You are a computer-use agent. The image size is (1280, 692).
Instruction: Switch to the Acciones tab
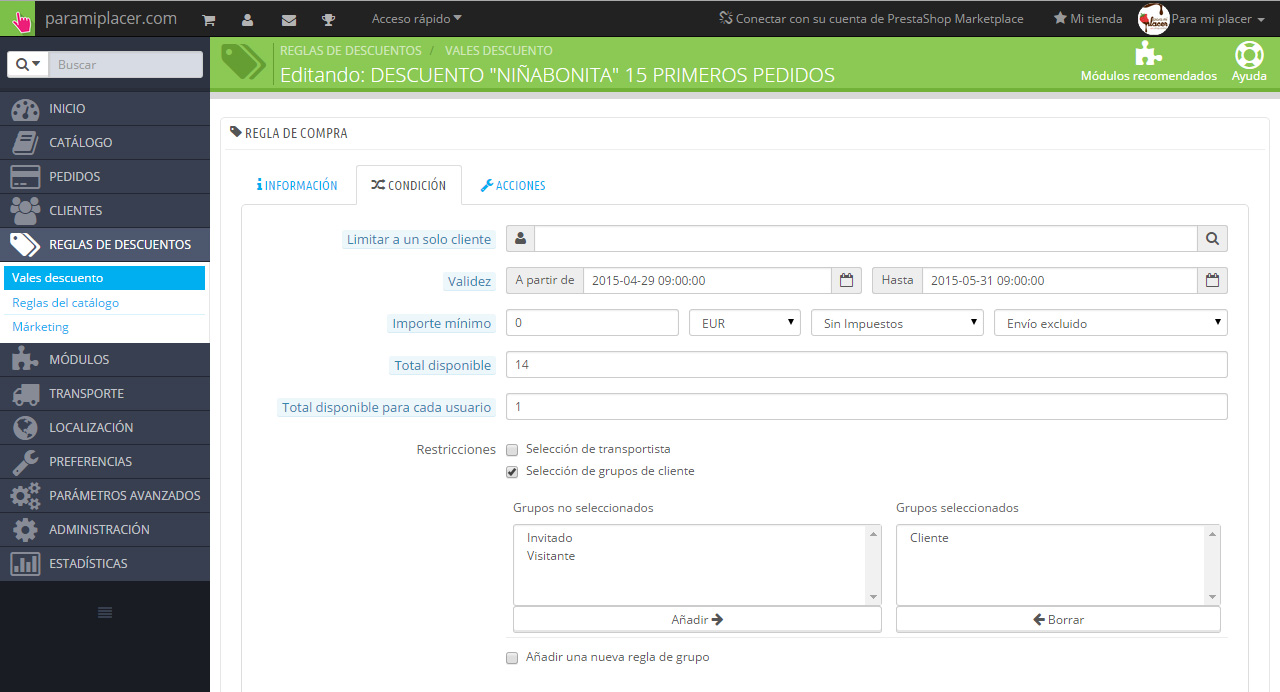[513, 186]
